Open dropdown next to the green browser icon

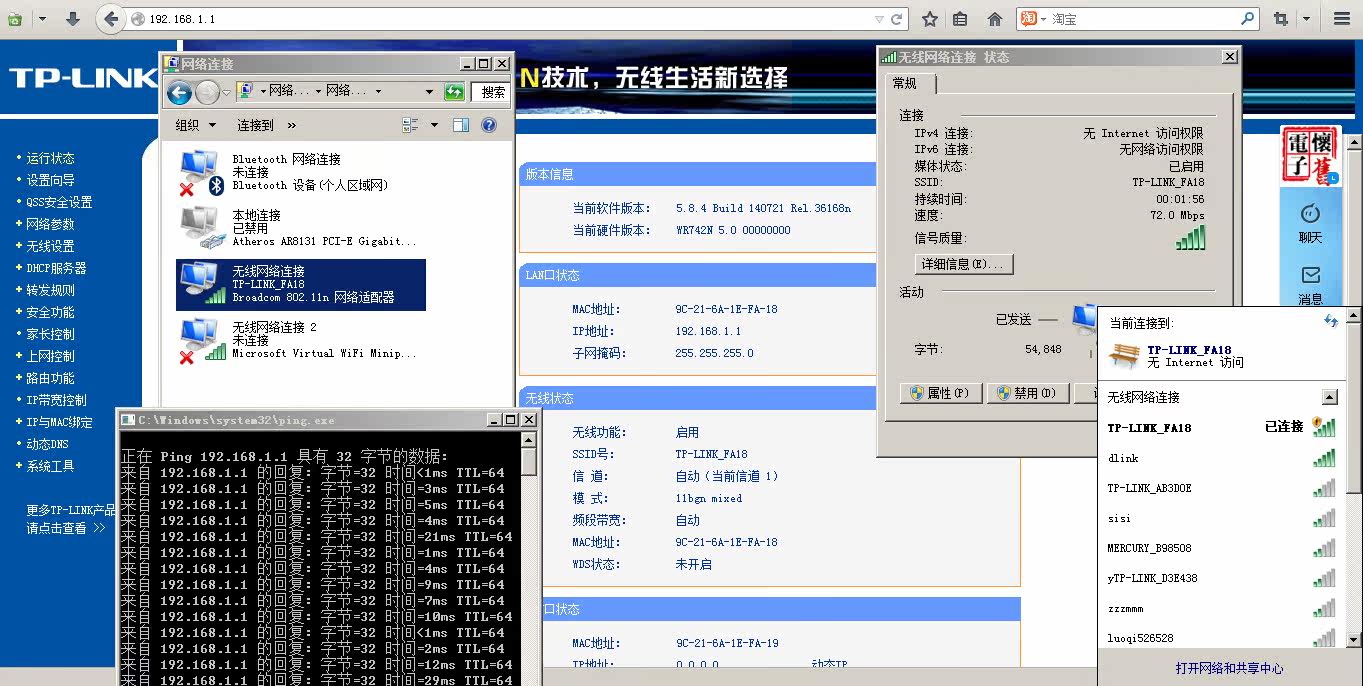tap(42, 19)
